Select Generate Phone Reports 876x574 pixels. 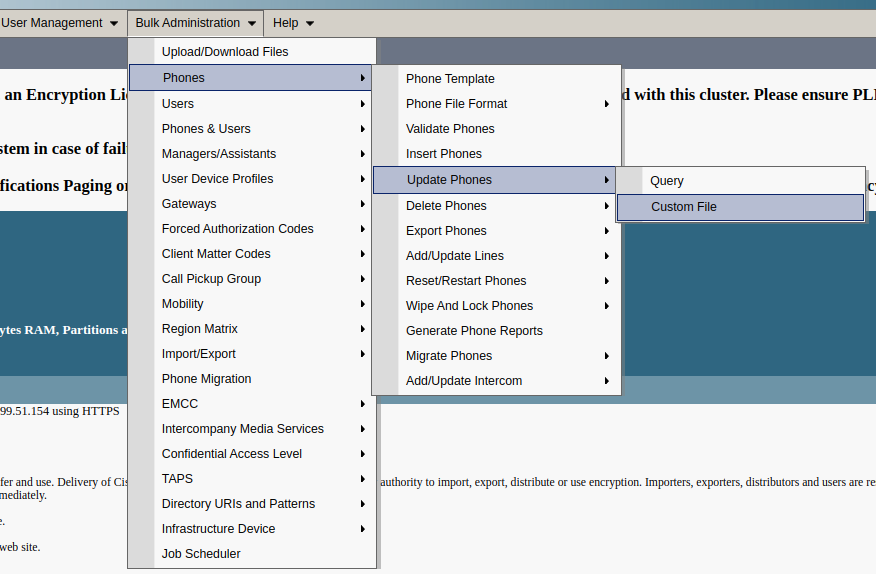tap(474, 331)
